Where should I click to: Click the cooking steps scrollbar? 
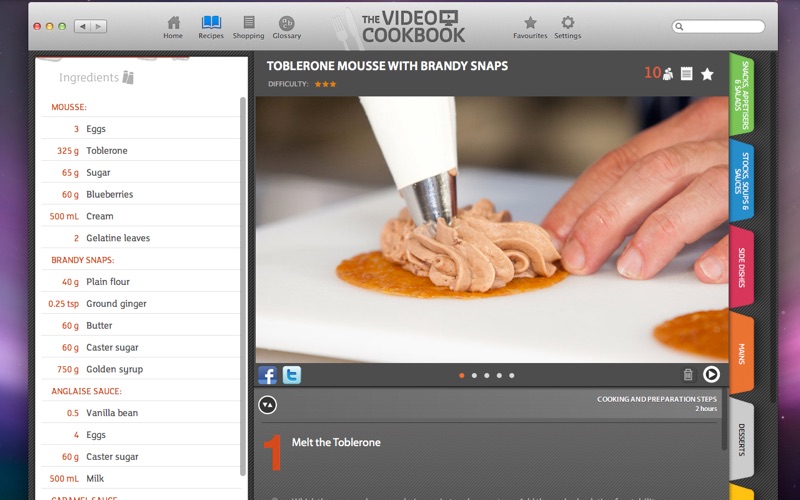[724, 419]
